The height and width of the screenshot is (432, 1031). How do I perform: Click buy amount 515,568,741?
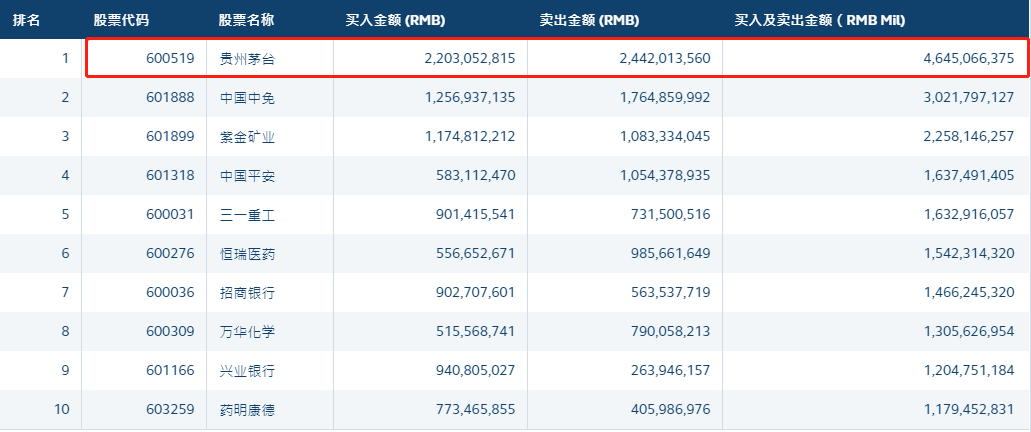pos(476,331)
